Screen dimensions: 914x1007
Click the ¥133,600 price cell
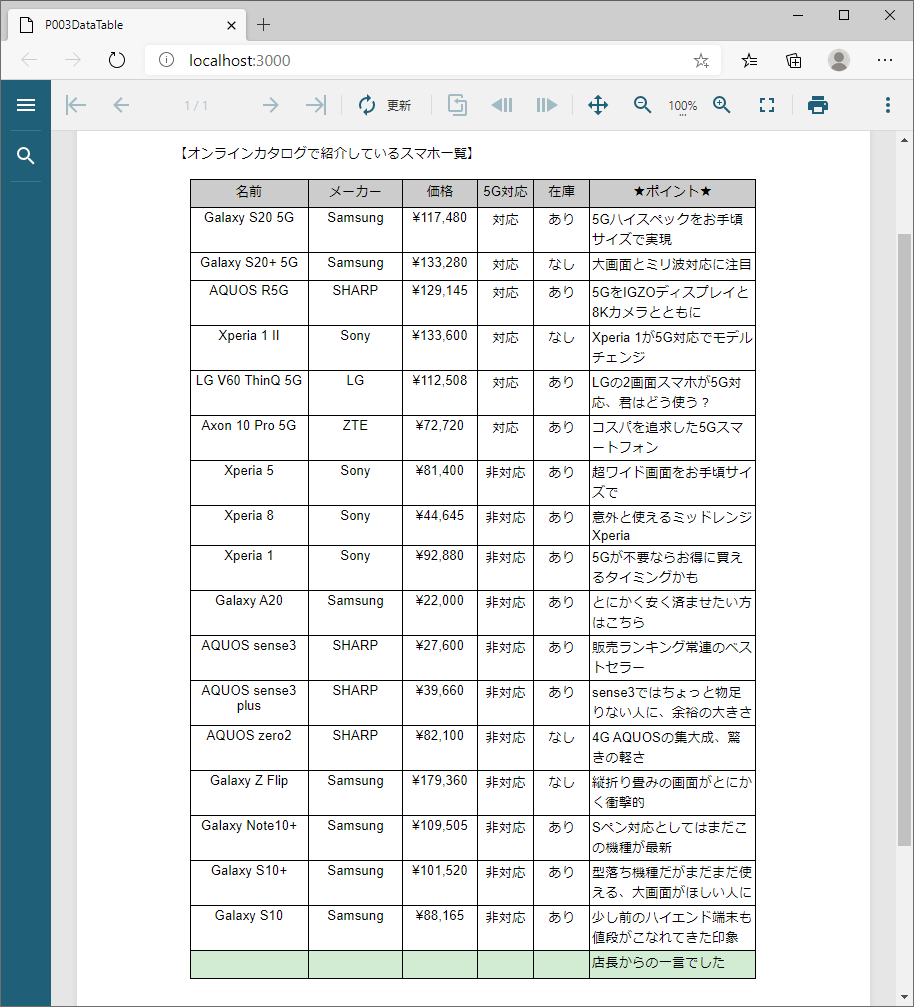[x=440, y=347]
